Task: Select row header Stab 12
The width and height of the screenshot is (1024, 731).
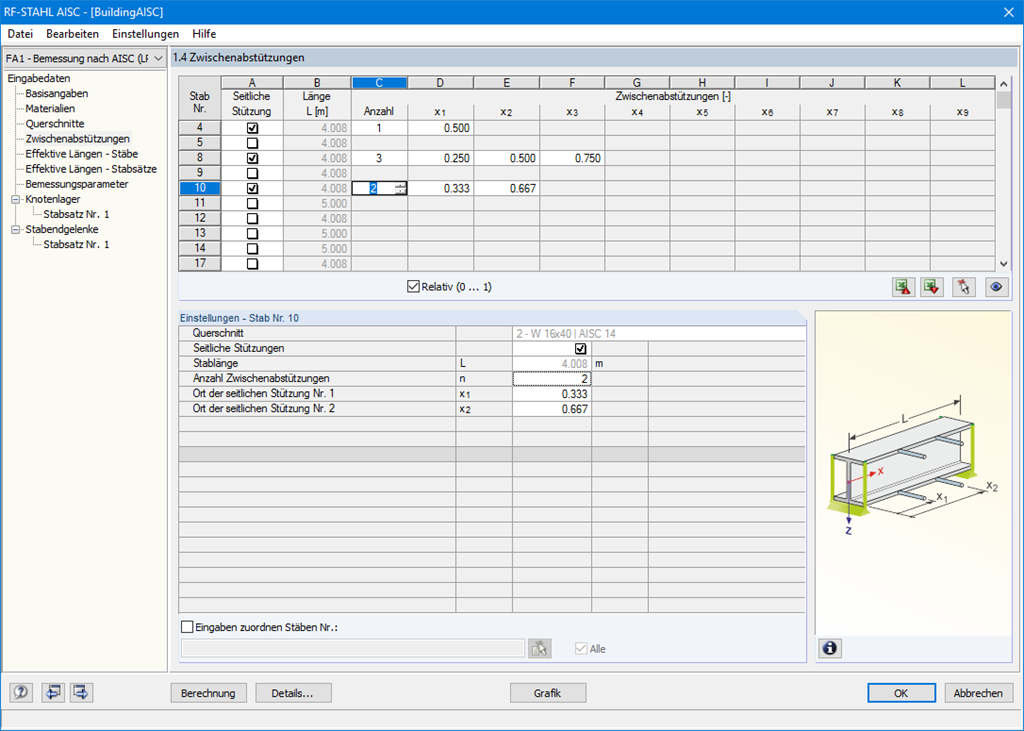Action: click(x=200, y=218)
